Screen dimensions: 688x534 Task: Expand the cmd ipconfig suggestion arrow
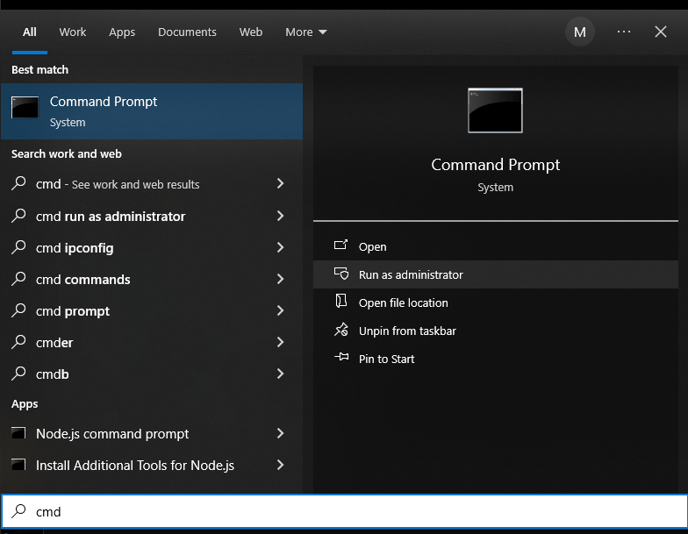pyautogui.click(x=280, y=247)
